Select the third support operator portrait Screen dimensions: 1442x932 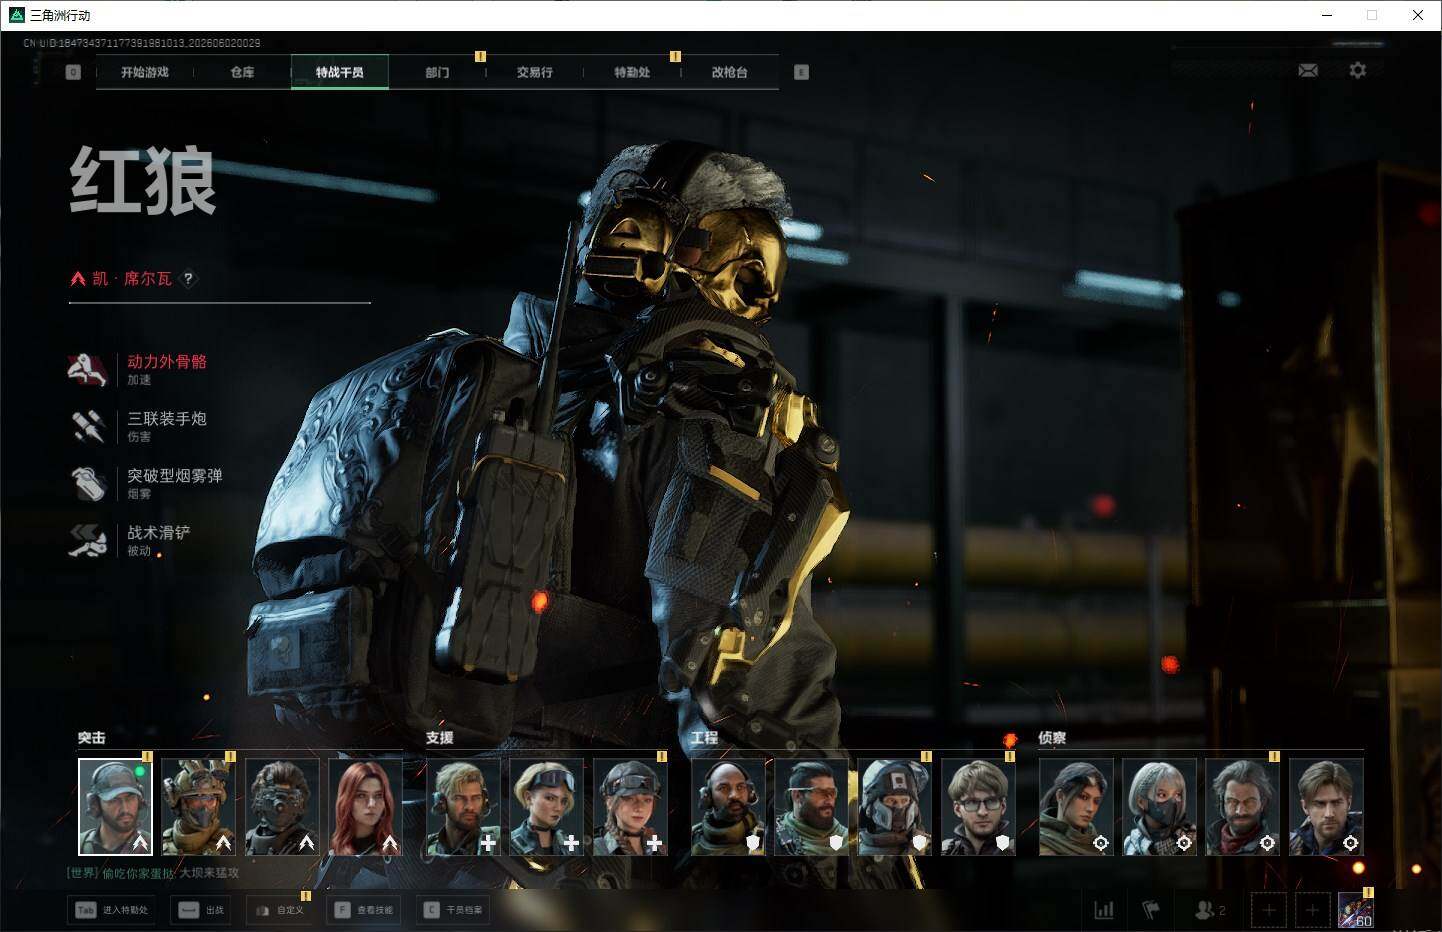(630, 807)
